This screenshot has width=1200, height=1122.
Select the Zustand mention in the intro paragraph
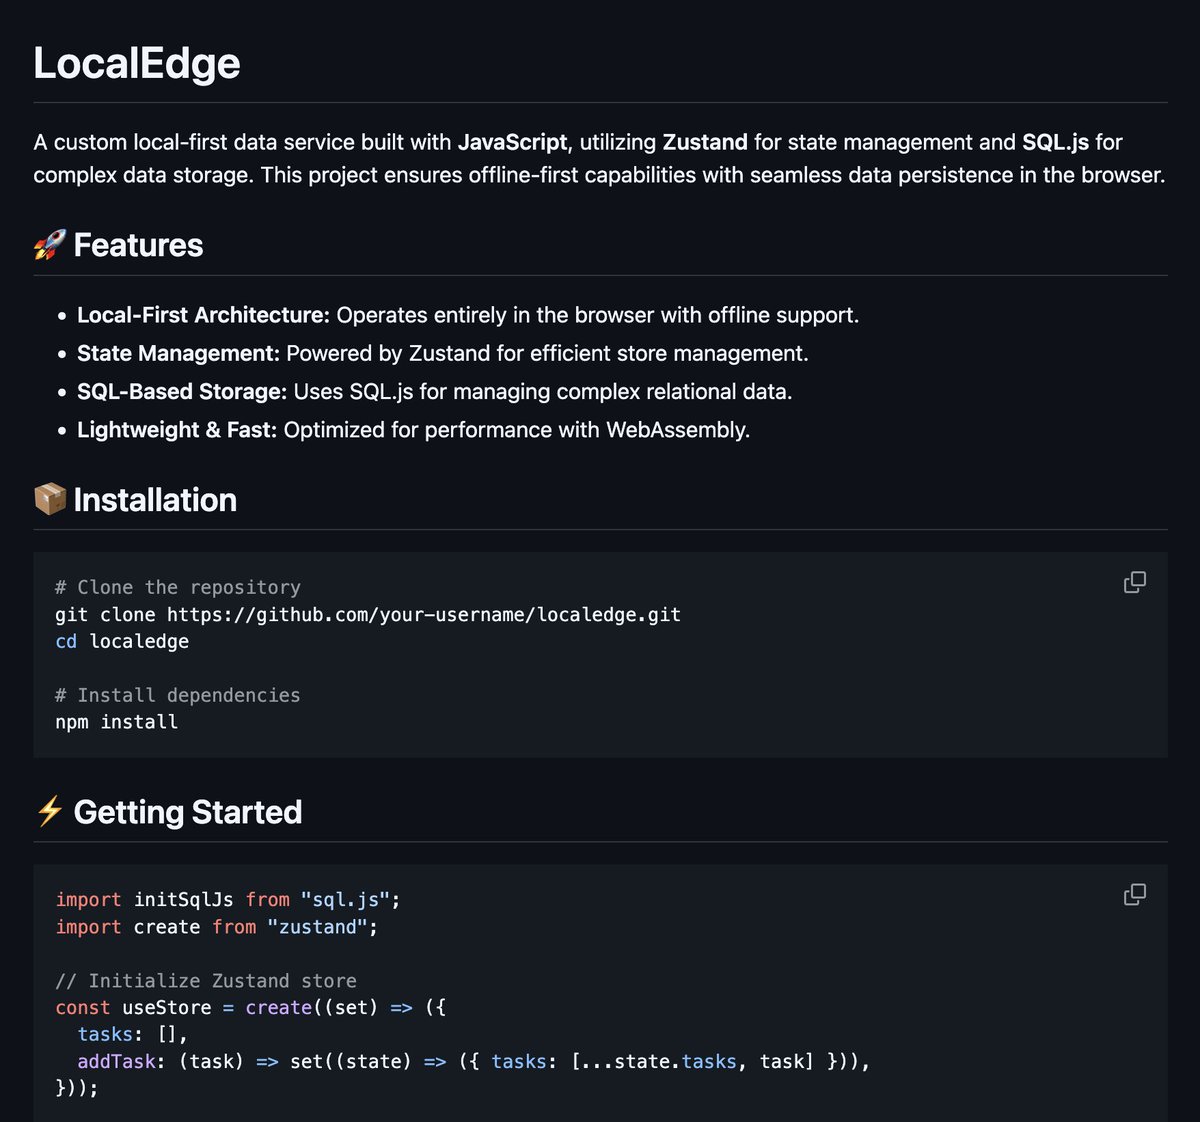pyautogui.click(x=704, y=142)
